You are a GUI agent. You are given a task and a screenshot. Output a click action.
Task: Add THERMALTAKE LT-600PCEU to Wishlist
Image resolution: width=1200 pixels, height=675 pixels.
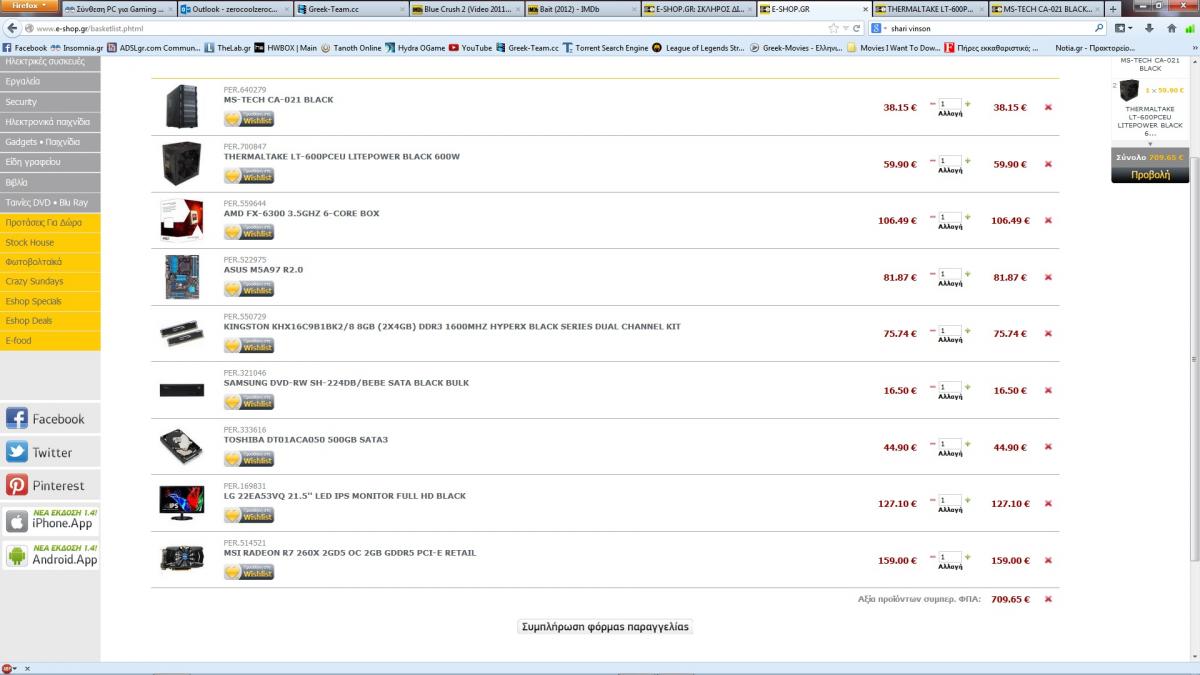point(249,176)
